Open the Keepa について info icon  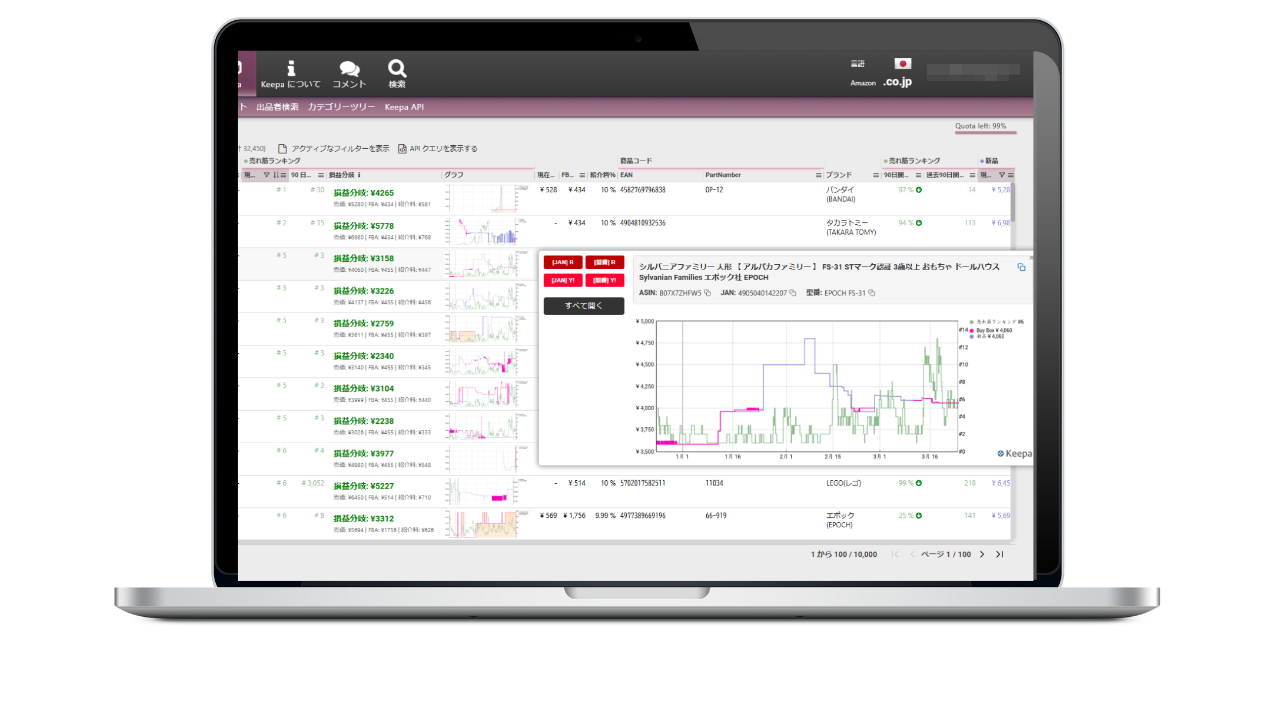point(291,69)
